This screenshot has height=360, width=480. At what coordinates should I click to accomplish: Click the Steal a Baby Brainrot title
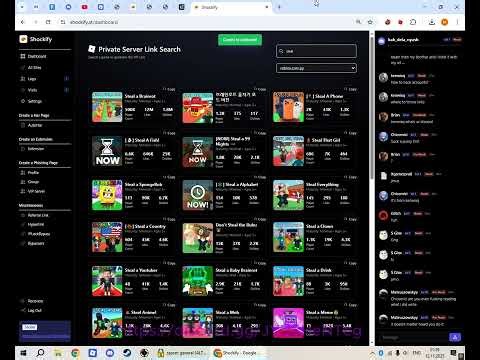pos(236,270)
